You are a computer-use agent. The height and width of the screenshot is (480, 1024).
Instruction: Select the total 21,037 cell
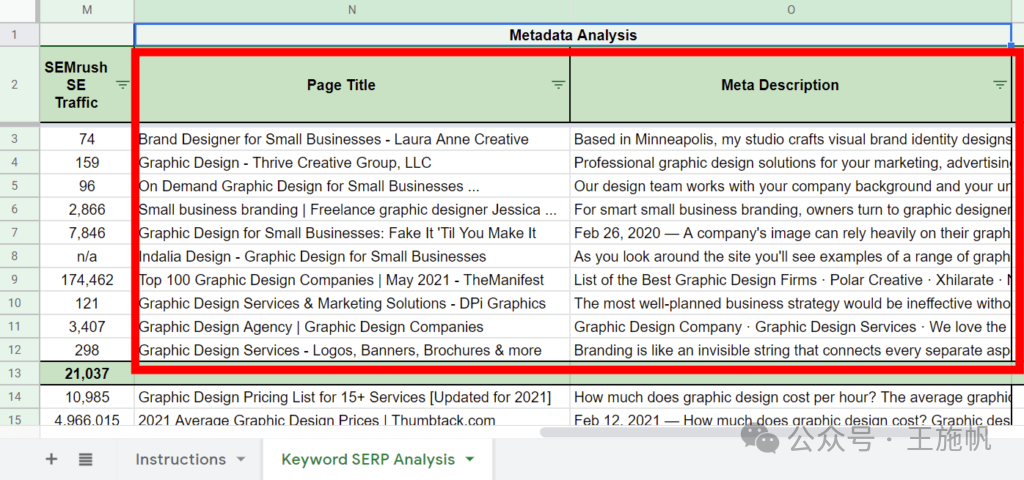[x=87, y=374]
